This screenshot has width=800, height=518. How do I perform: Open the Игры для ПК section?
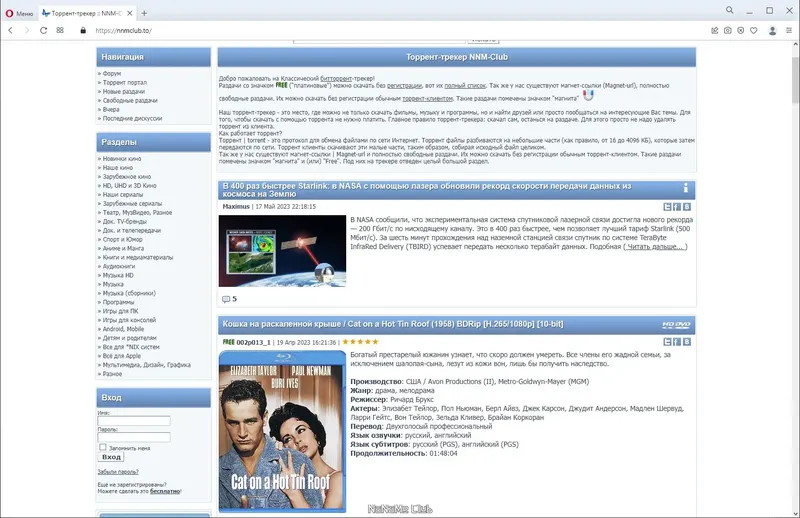pos(120,311)
